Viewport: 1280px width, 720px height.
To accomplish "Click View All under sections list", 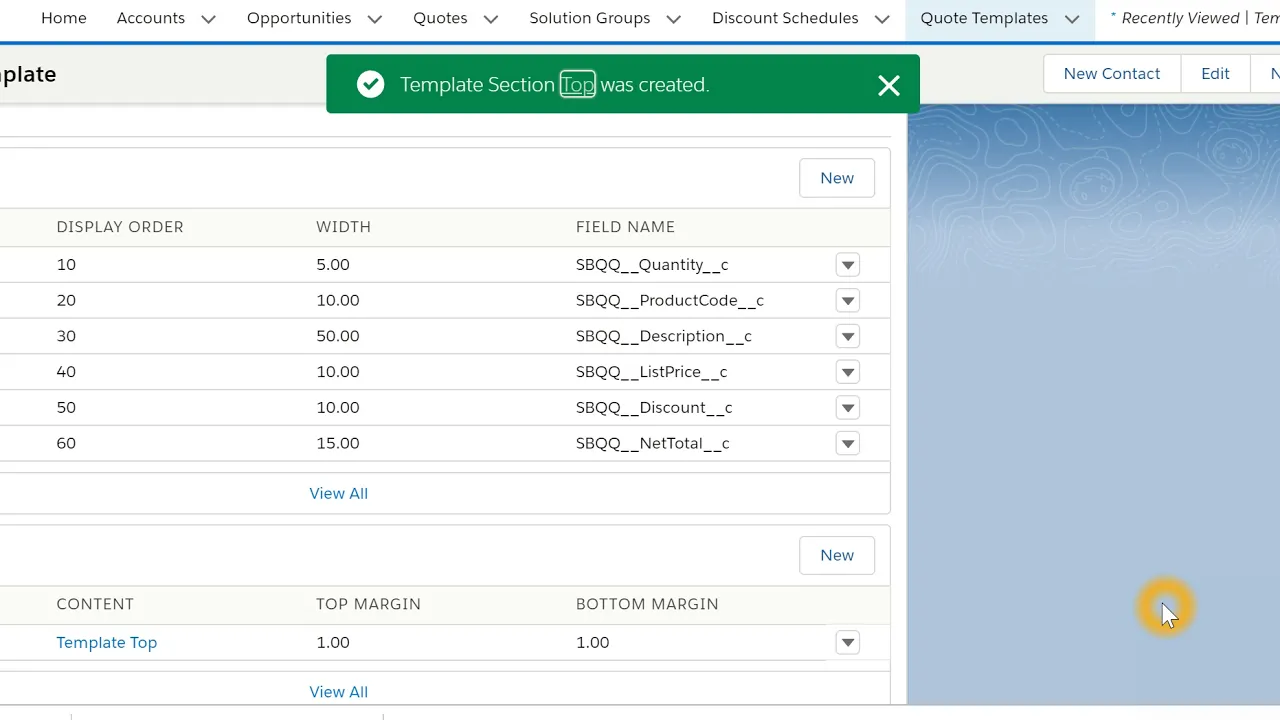I will pos(339,692).
